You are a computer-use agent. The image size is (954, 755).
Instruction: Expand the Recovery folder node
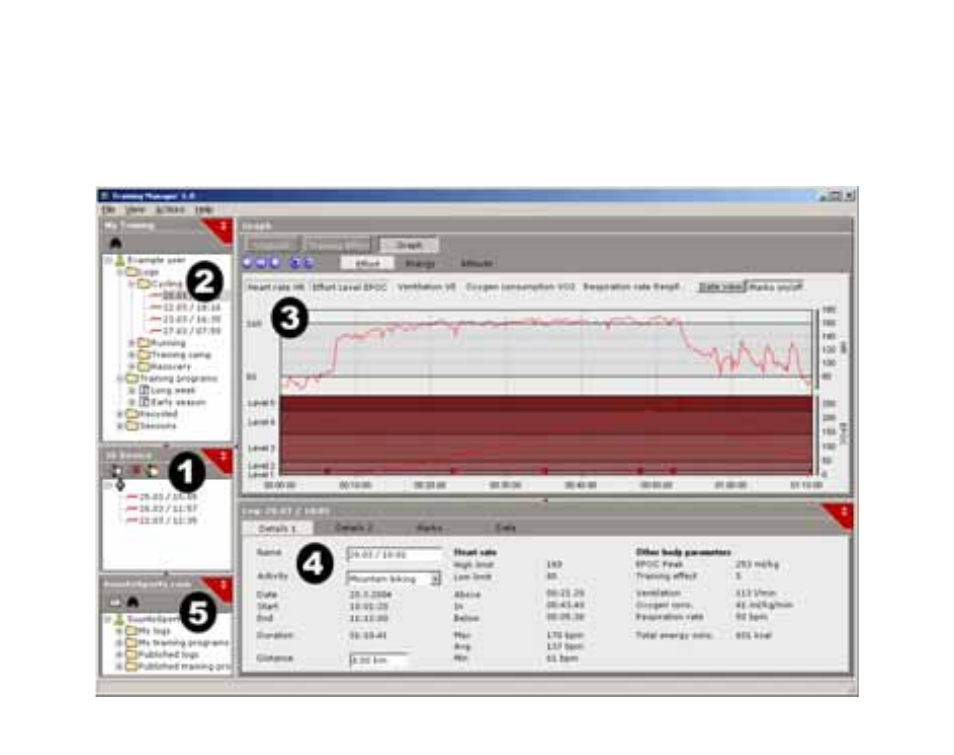tap(131, 367)
